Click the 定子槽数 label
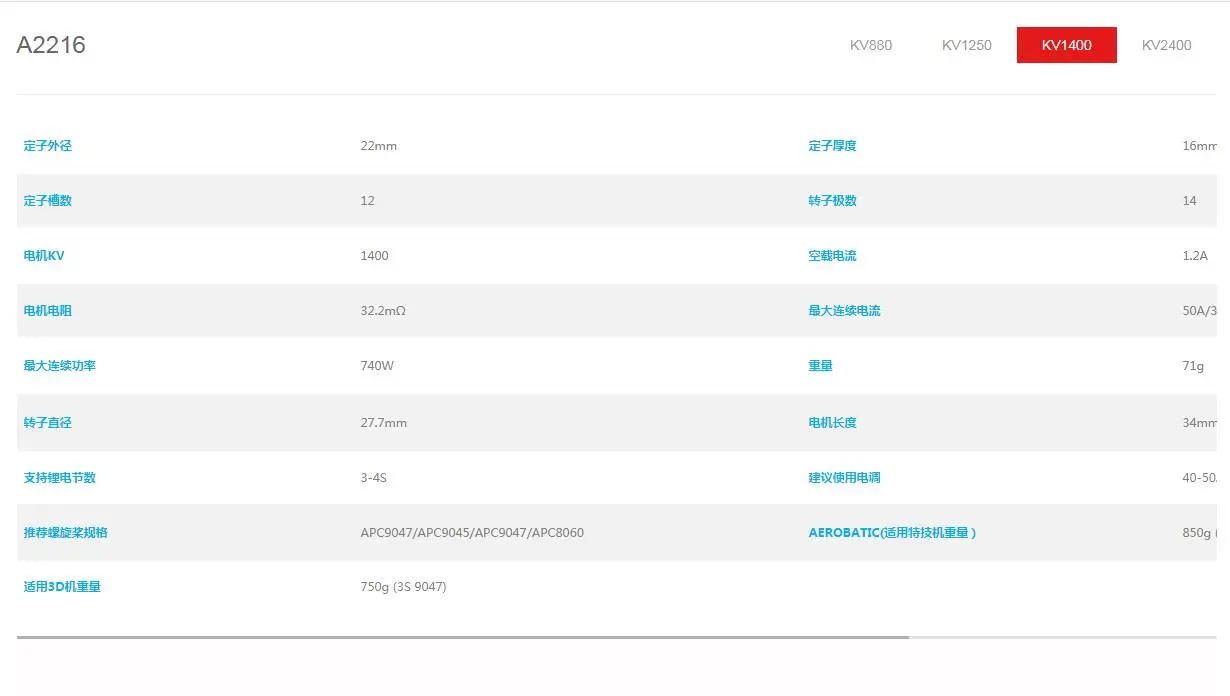Viewport: 1230px width, 696px height. 48,201
